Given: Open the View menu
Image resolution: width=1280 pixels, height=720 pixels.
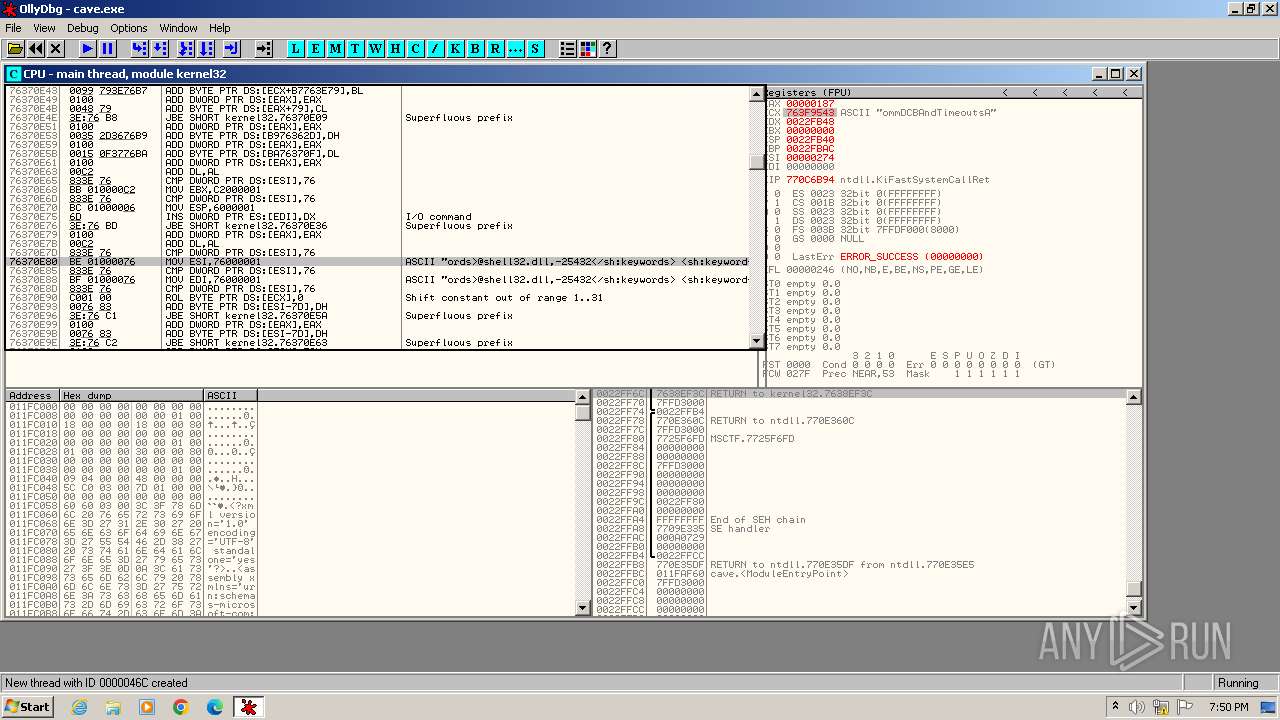Looking at the screenshot, I should coord(44,28).
